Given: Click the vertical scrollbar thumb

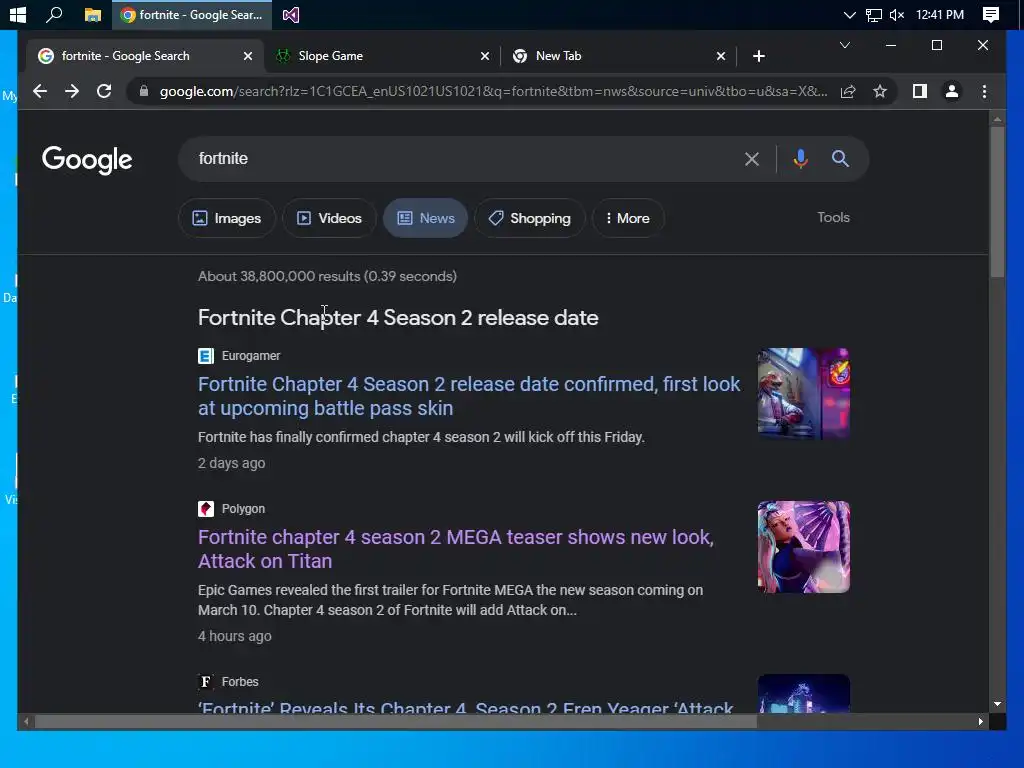Looking at the screenshot, I should click(997, 202).
